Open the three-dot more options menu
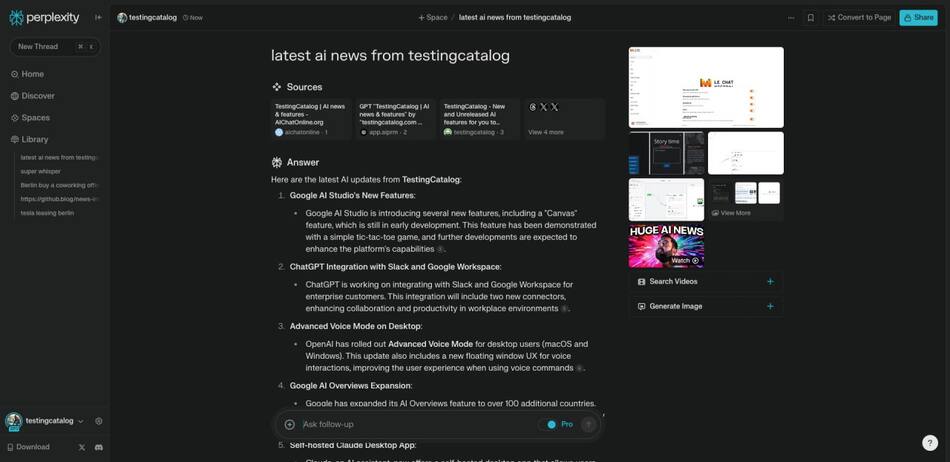This screenshot has height=462, width=950. pyautogui.click(x=791, y=17)
